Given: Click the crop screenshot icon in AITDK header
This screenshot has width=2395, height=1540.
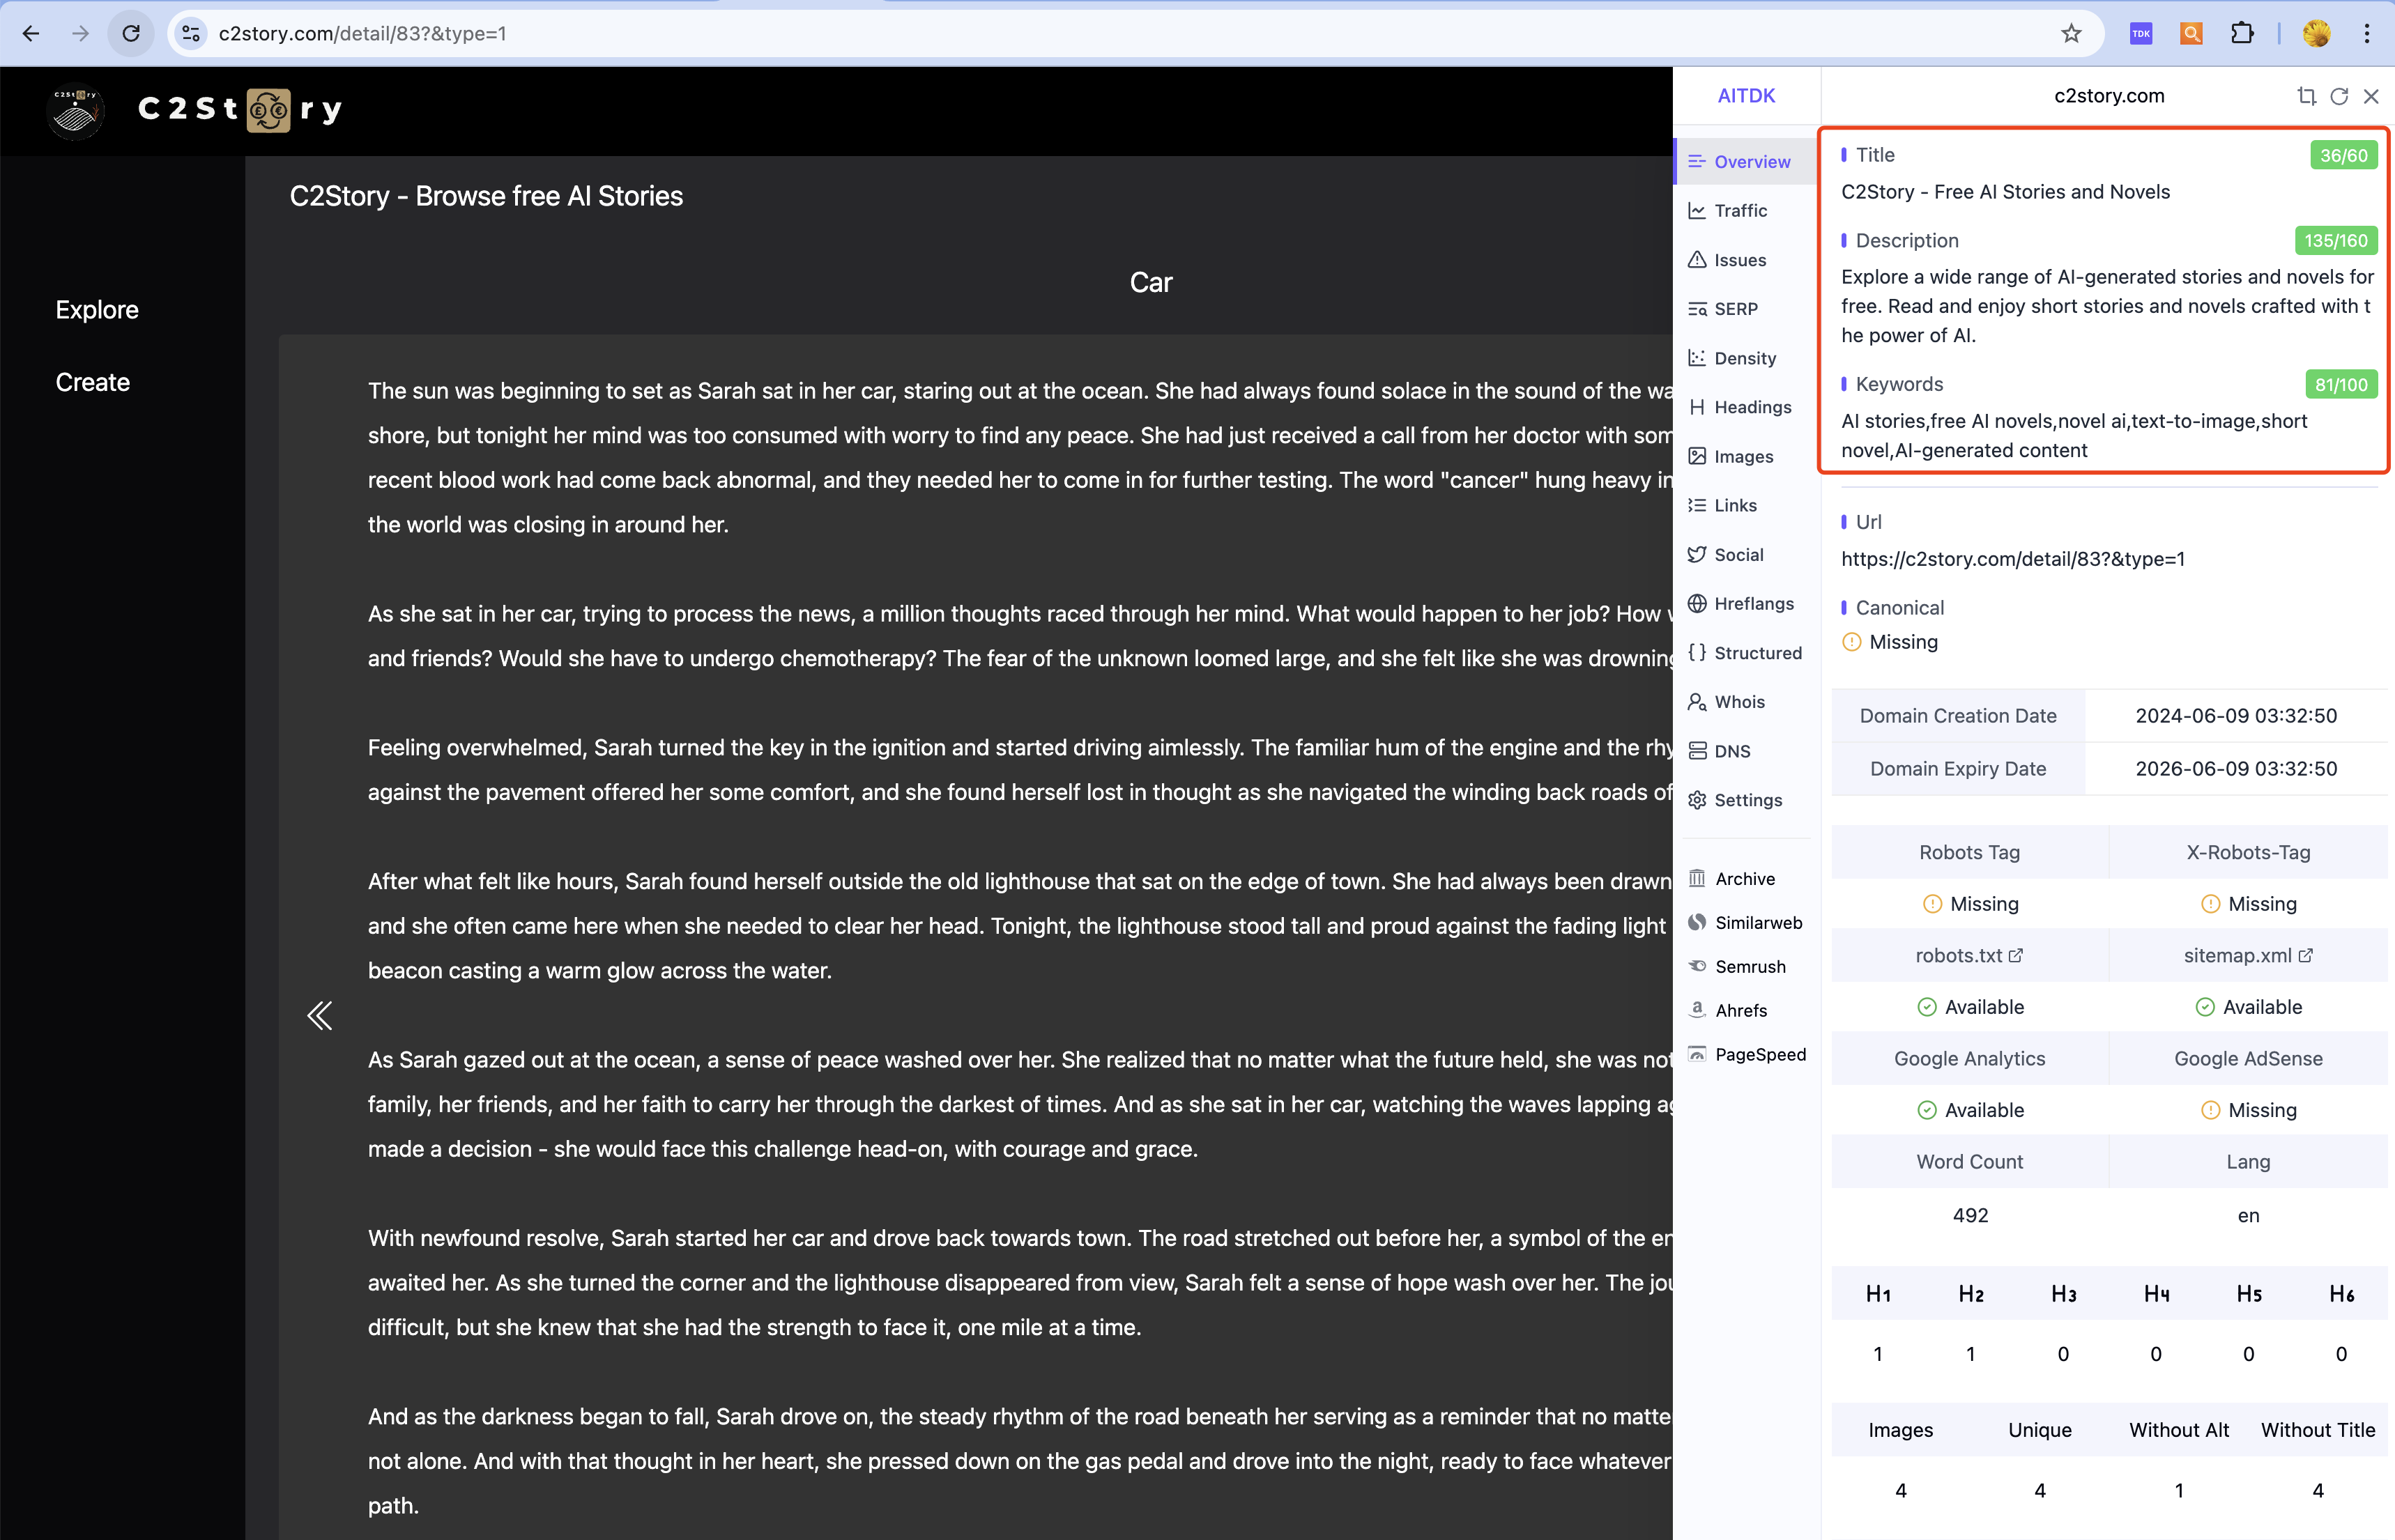Looking at the screenshot, I should [x=2306, y=96].
